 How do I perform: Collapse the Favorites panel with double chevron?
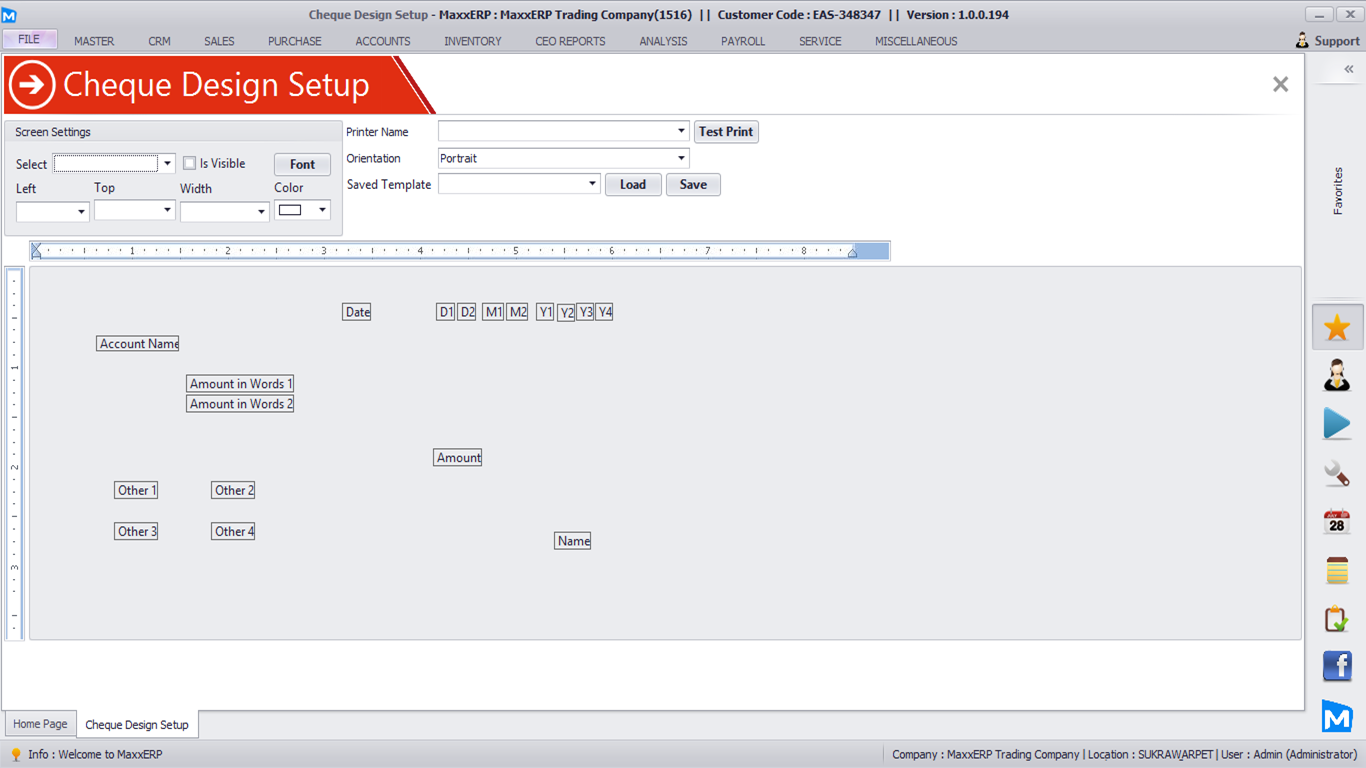(x=1348, y=69)
